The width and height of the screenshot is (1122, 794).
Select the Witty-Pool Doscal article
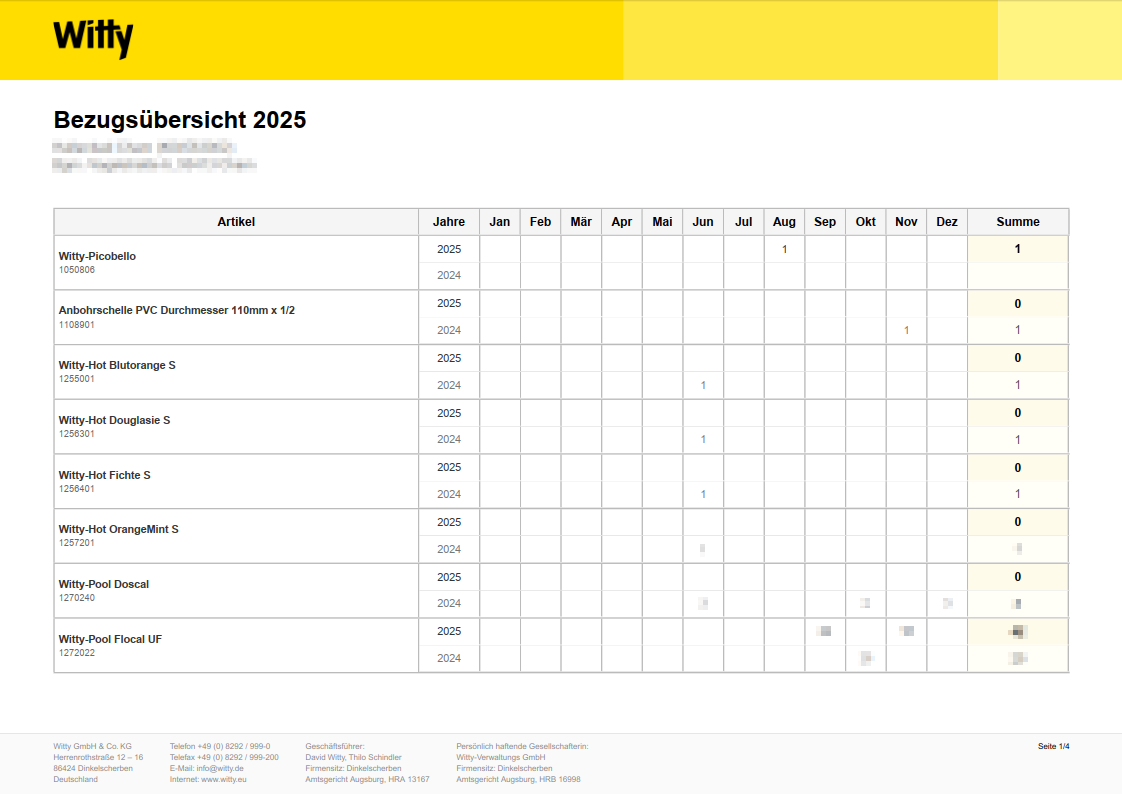[x=104, y=584]
